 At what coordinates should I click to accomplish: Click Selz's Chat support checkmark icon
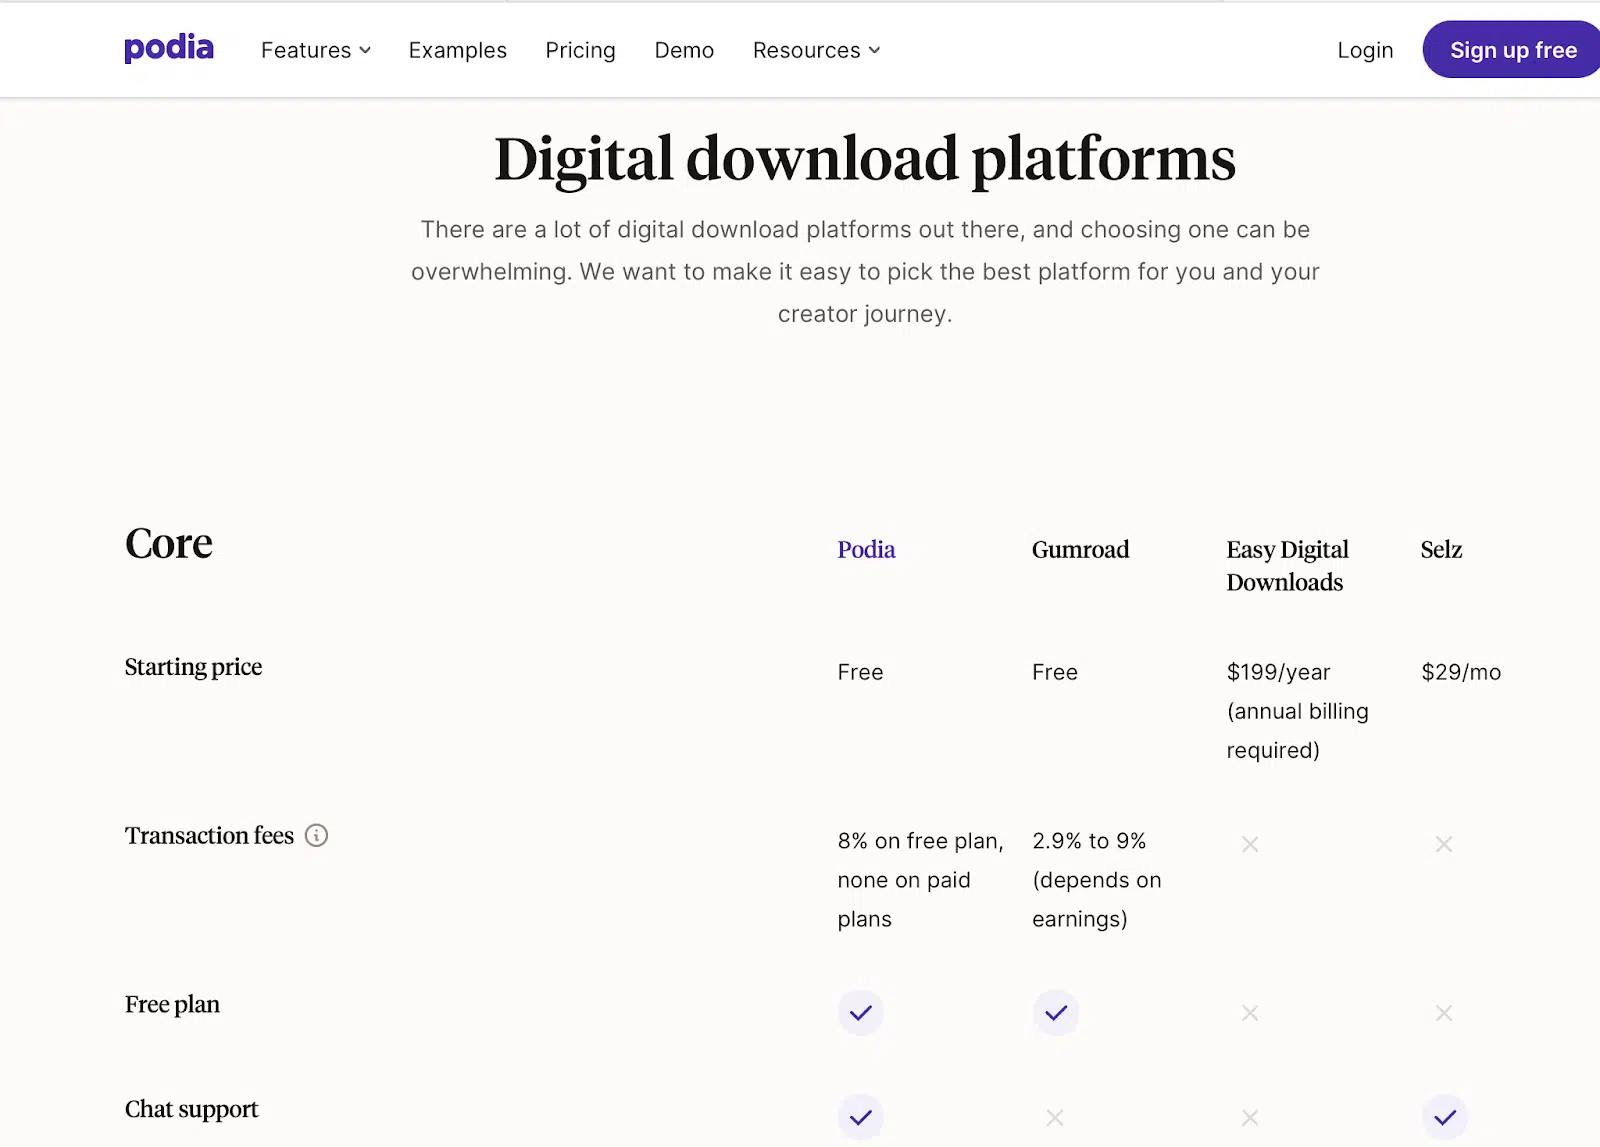[x=1444, y=1117]
